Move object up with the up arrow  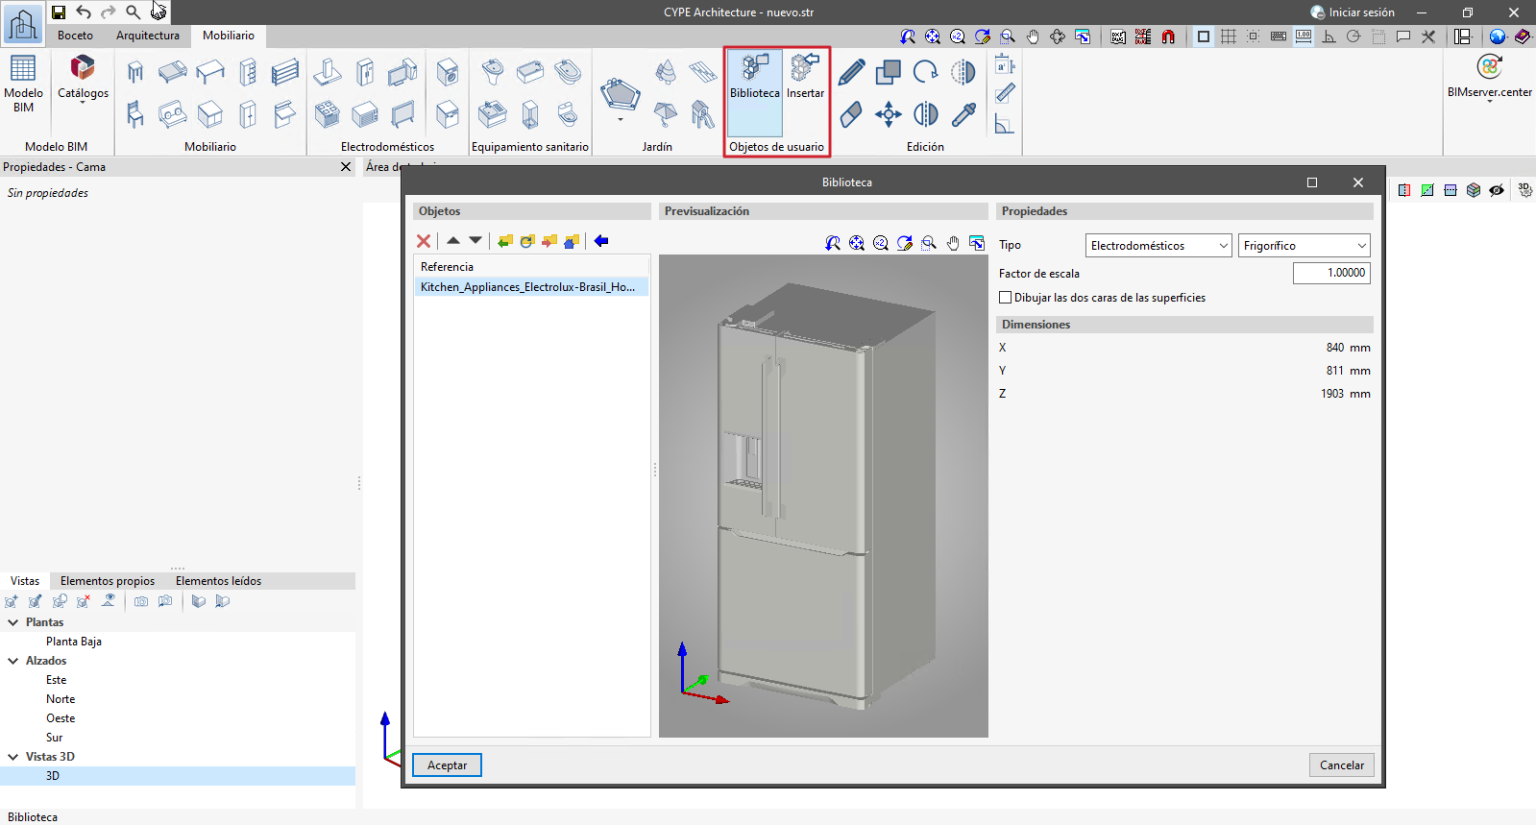click(x=453, y=241)
